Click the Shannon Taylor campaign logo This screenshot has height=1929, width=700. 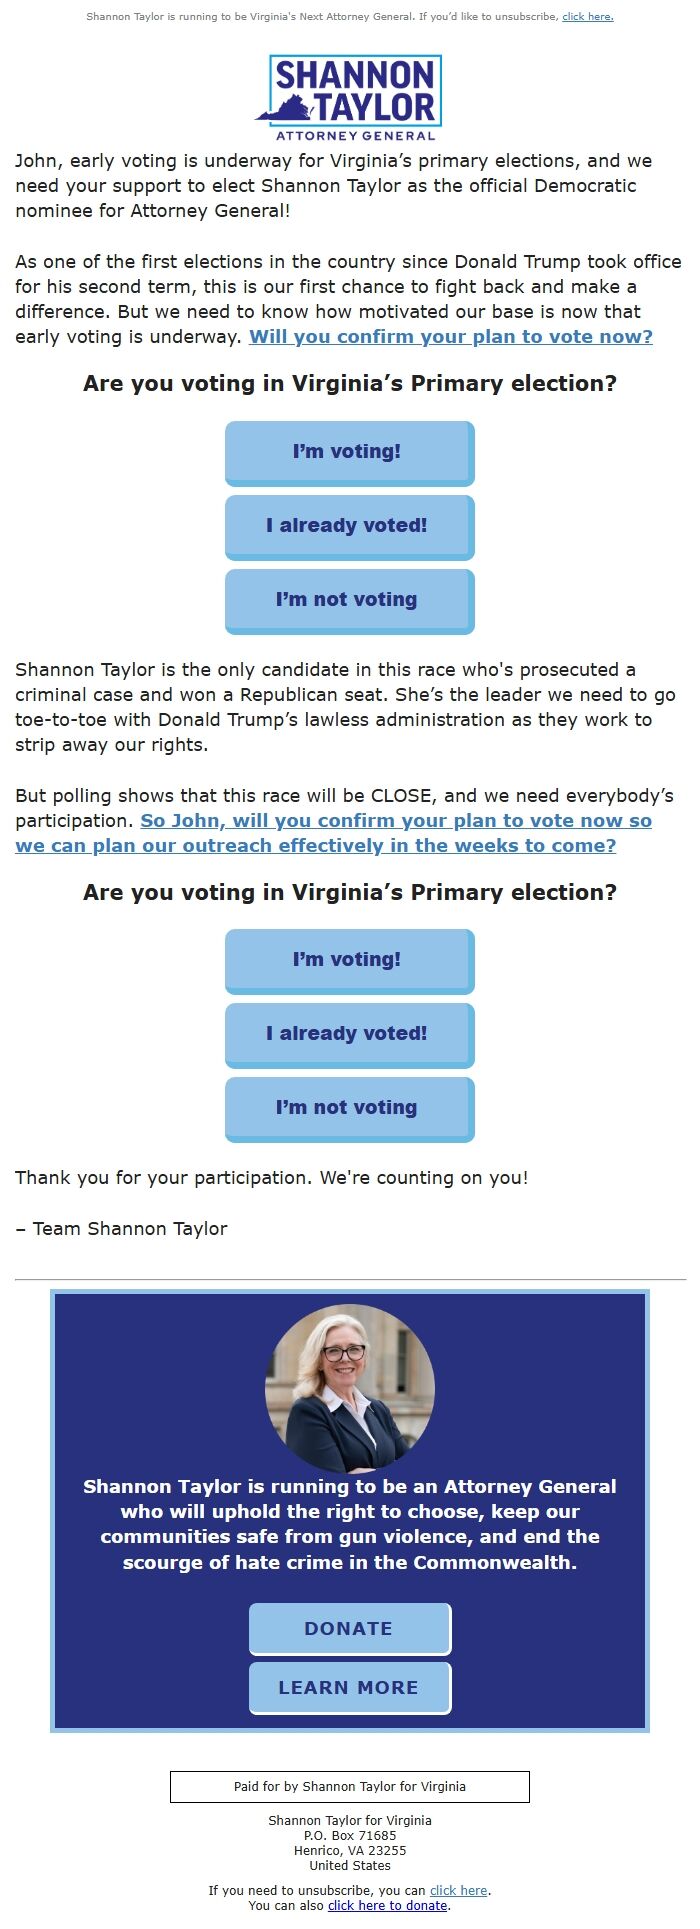click(x=352, y=93)
